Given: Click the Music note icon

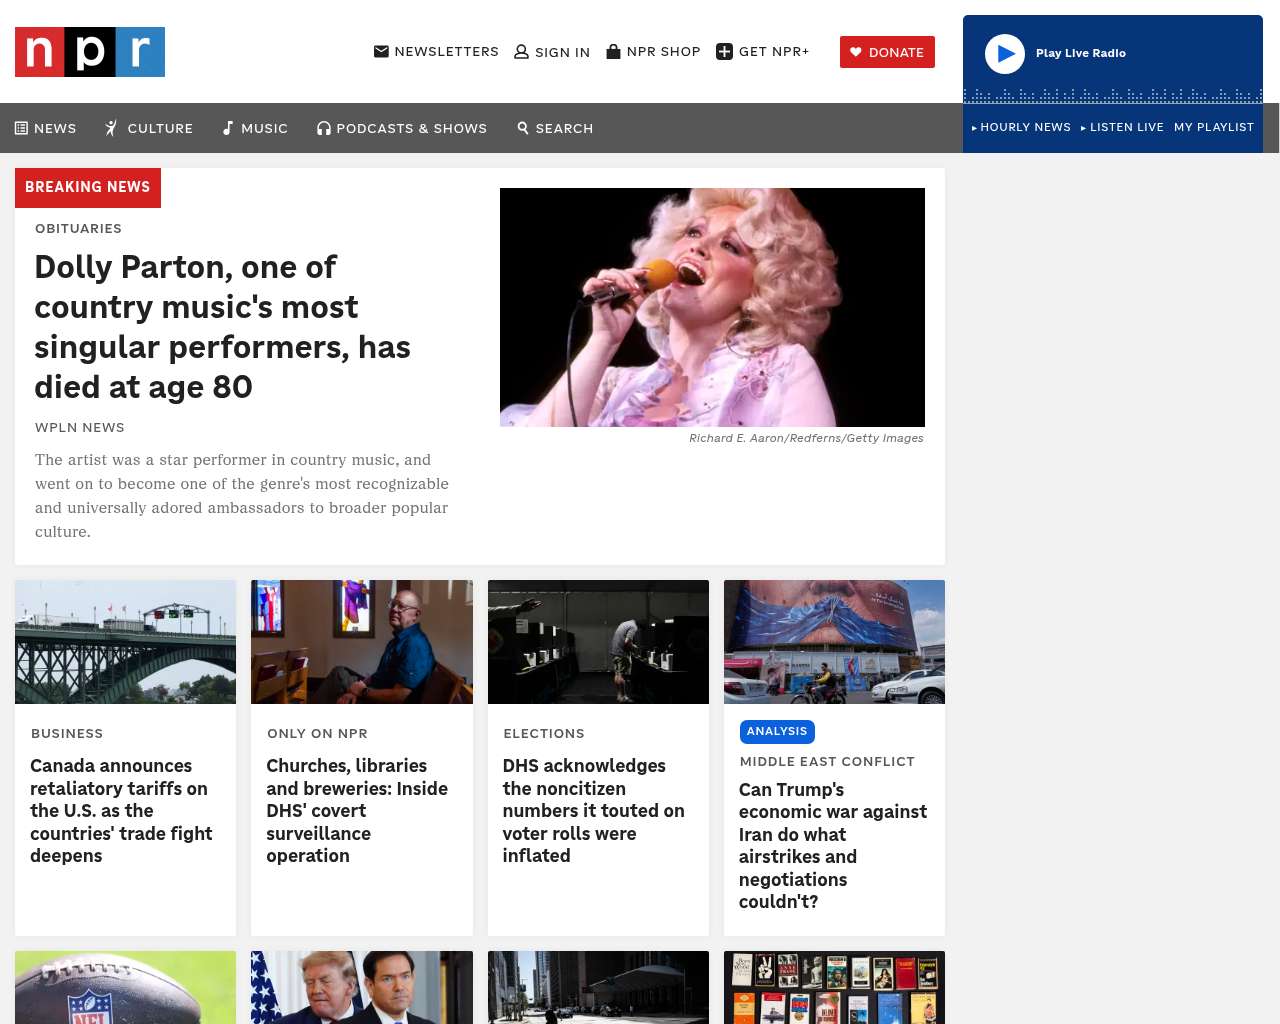Looking at the screenshot, I should click(228, 128).
